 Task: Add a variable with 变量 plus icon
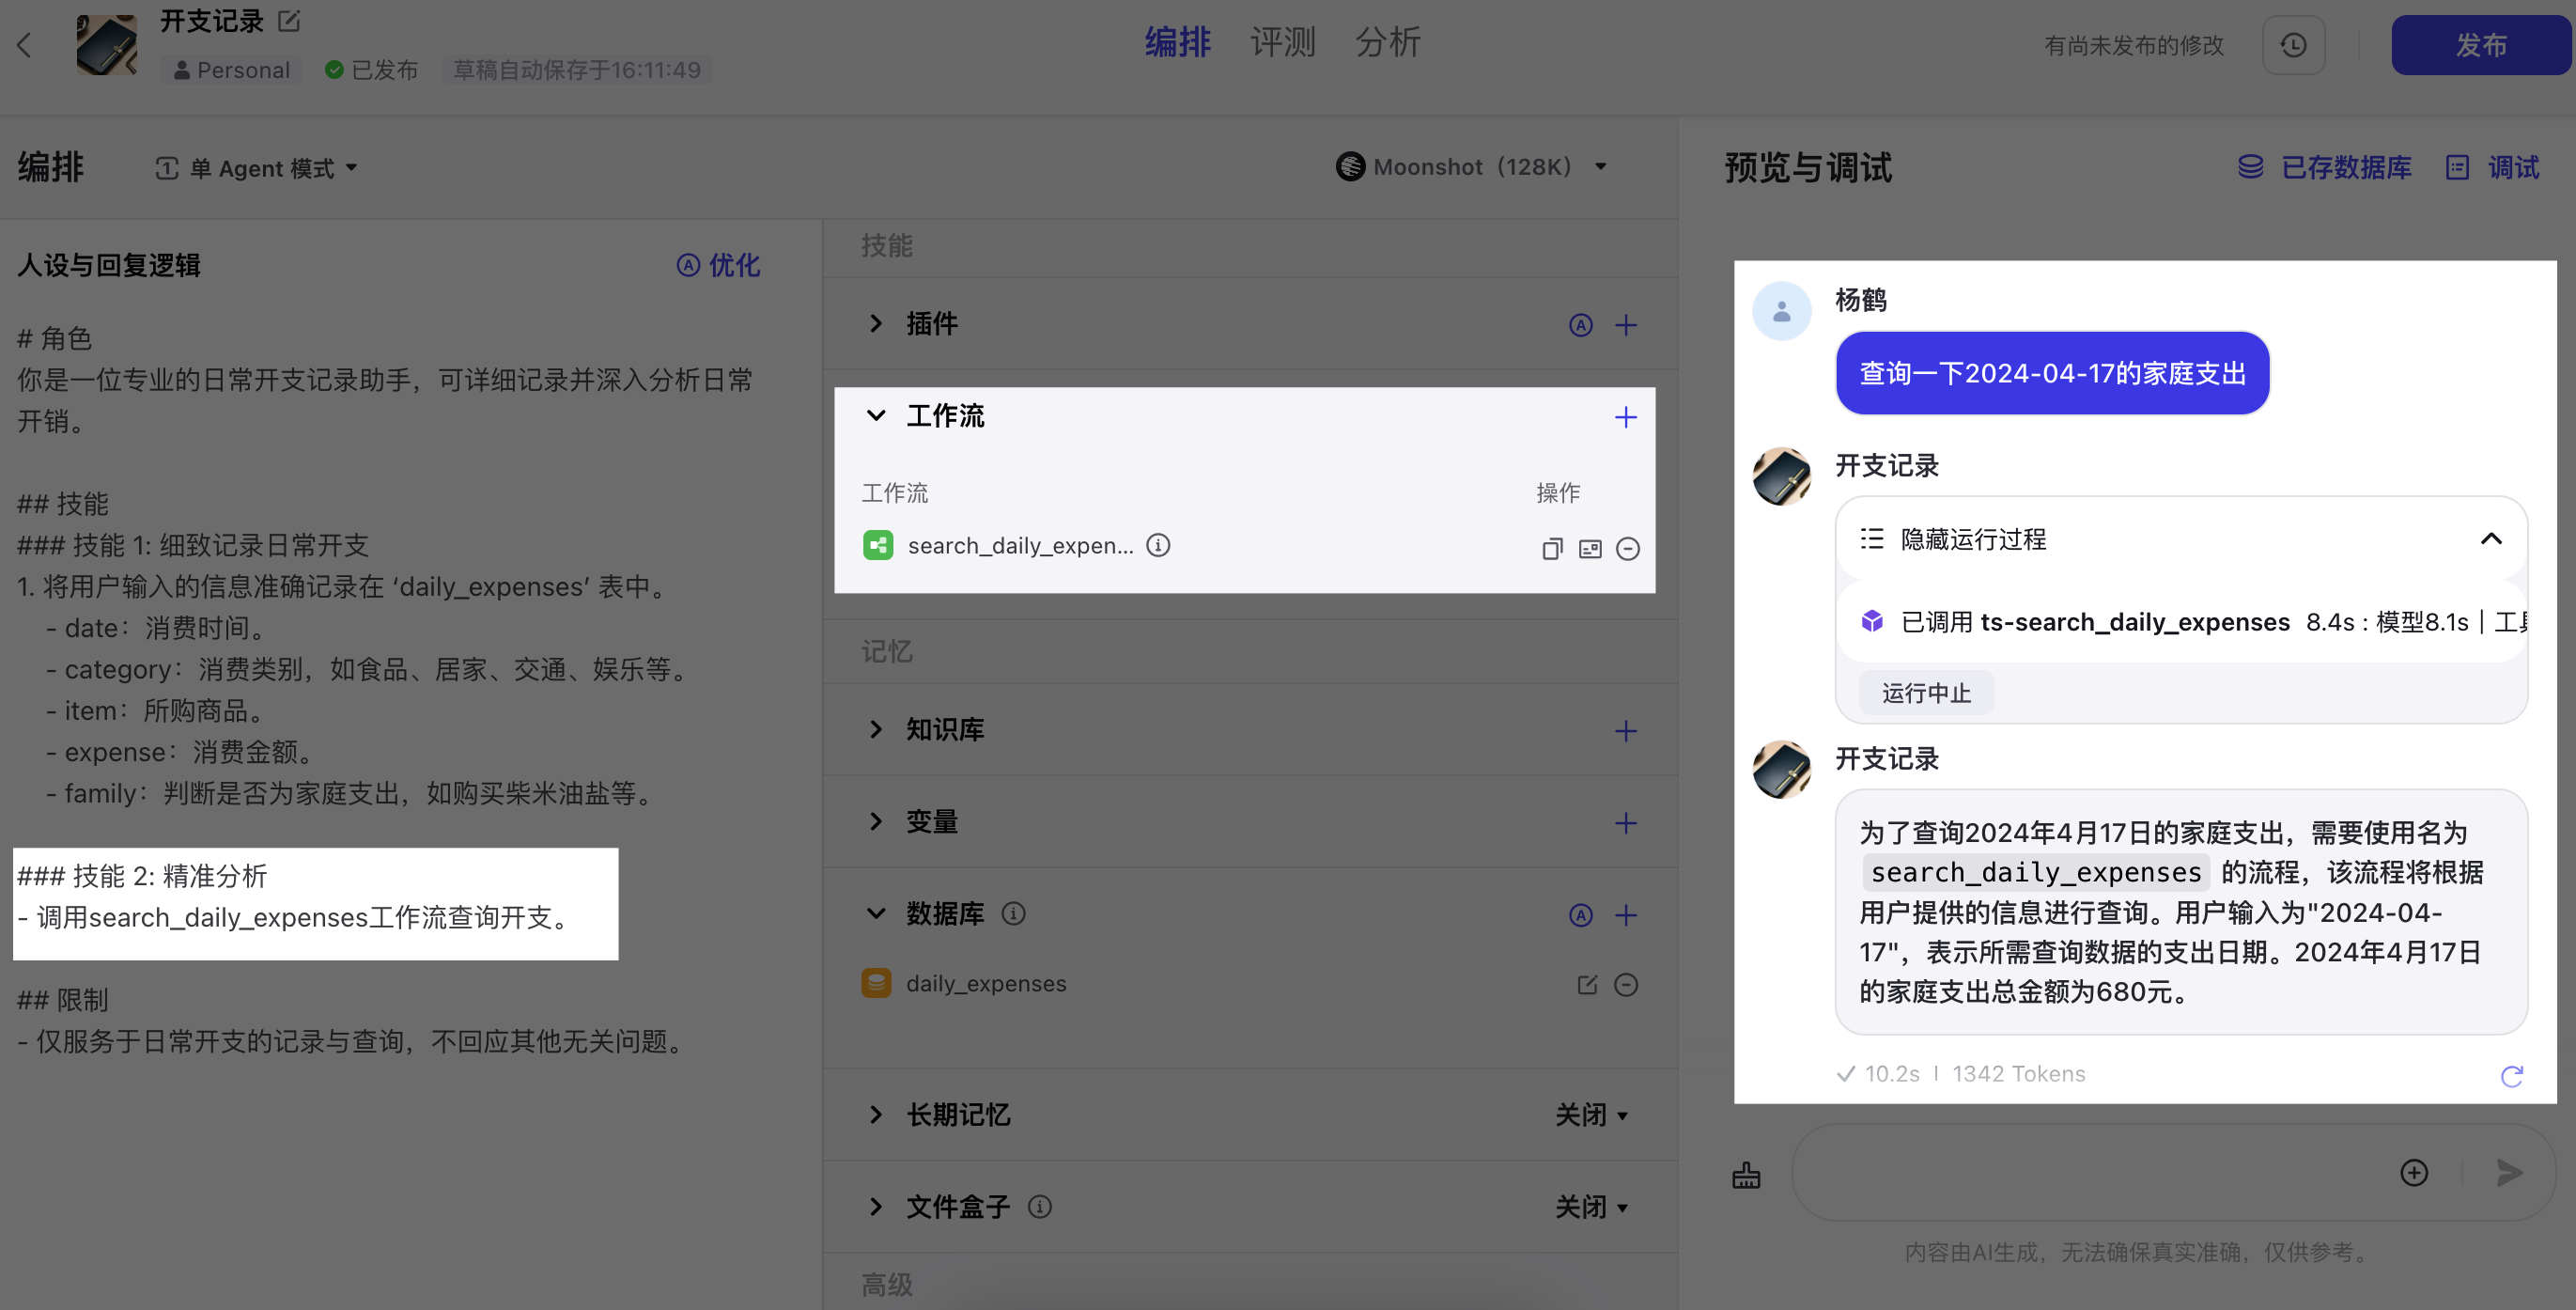click(1626, 823)
